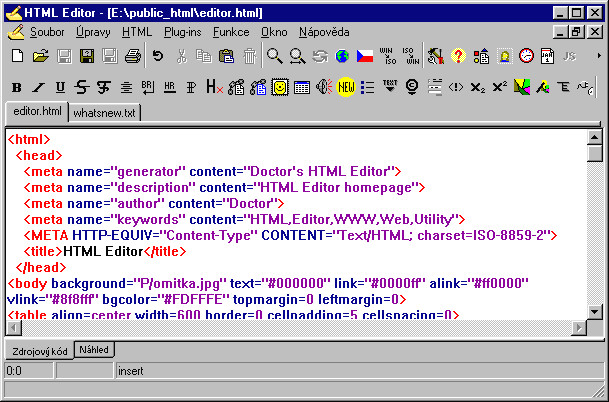
Task: Insert an image with the smiley icon
Action: (x=280, y=87)
